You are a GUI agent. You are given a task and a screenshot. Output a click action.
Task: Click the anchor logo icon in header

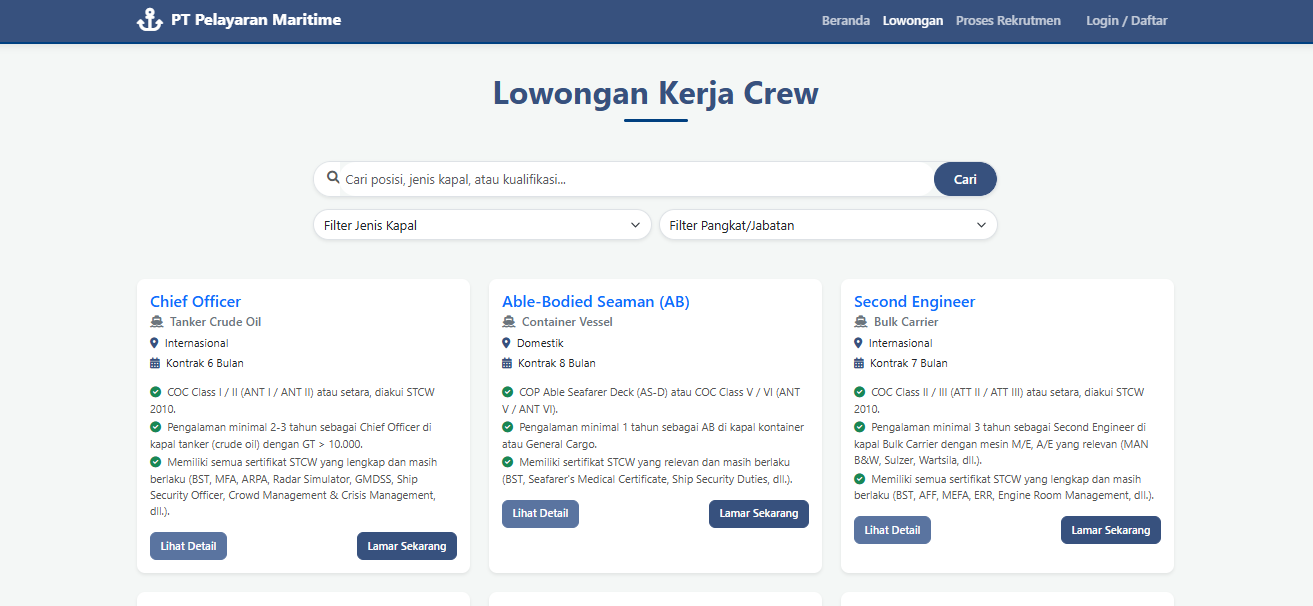(x=149, y=20)
